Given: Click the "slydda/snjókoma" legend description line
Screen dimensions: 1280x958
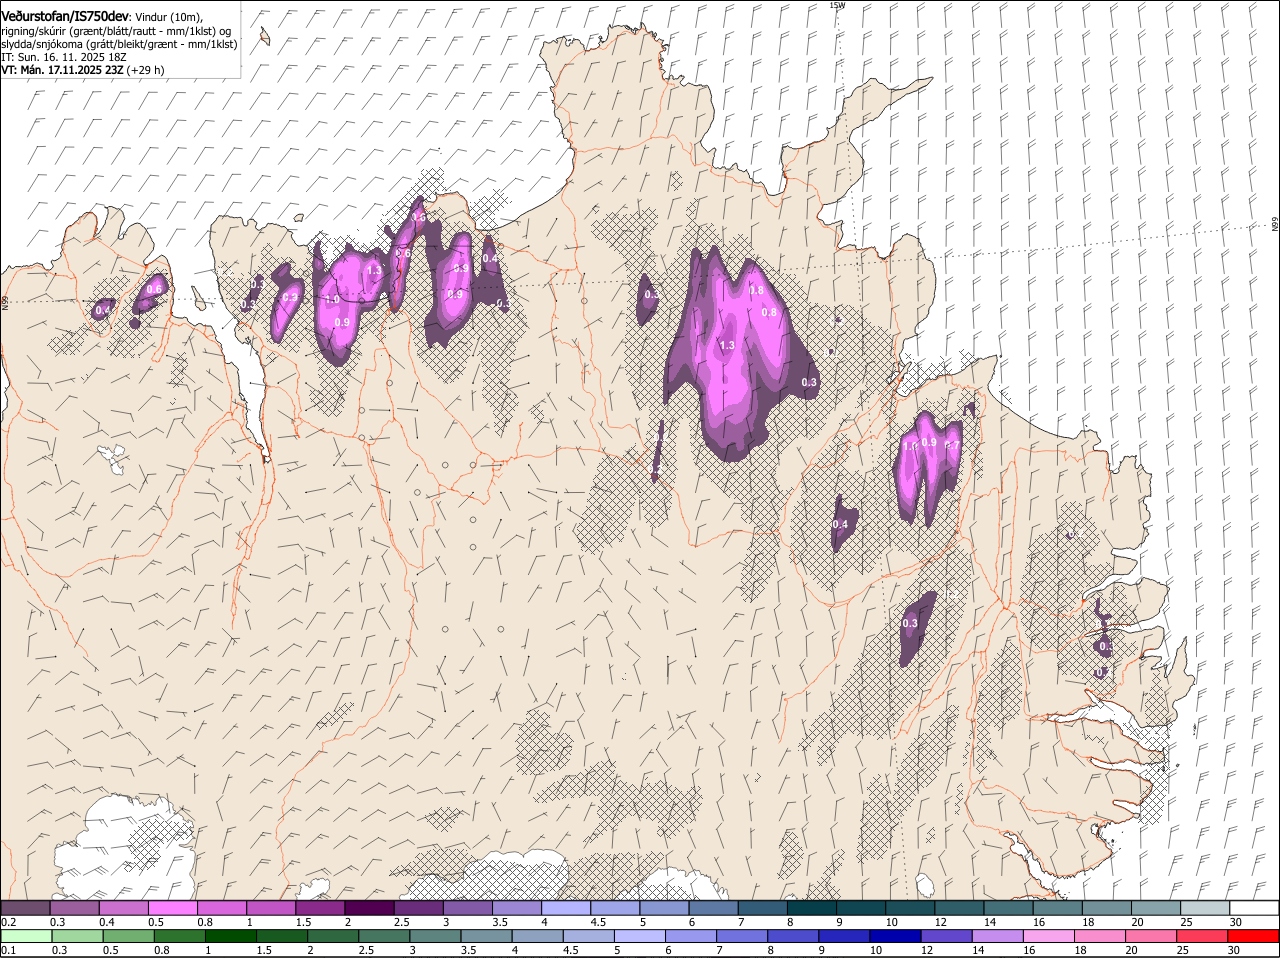Looking at the screenshot, I should (119, 45).
